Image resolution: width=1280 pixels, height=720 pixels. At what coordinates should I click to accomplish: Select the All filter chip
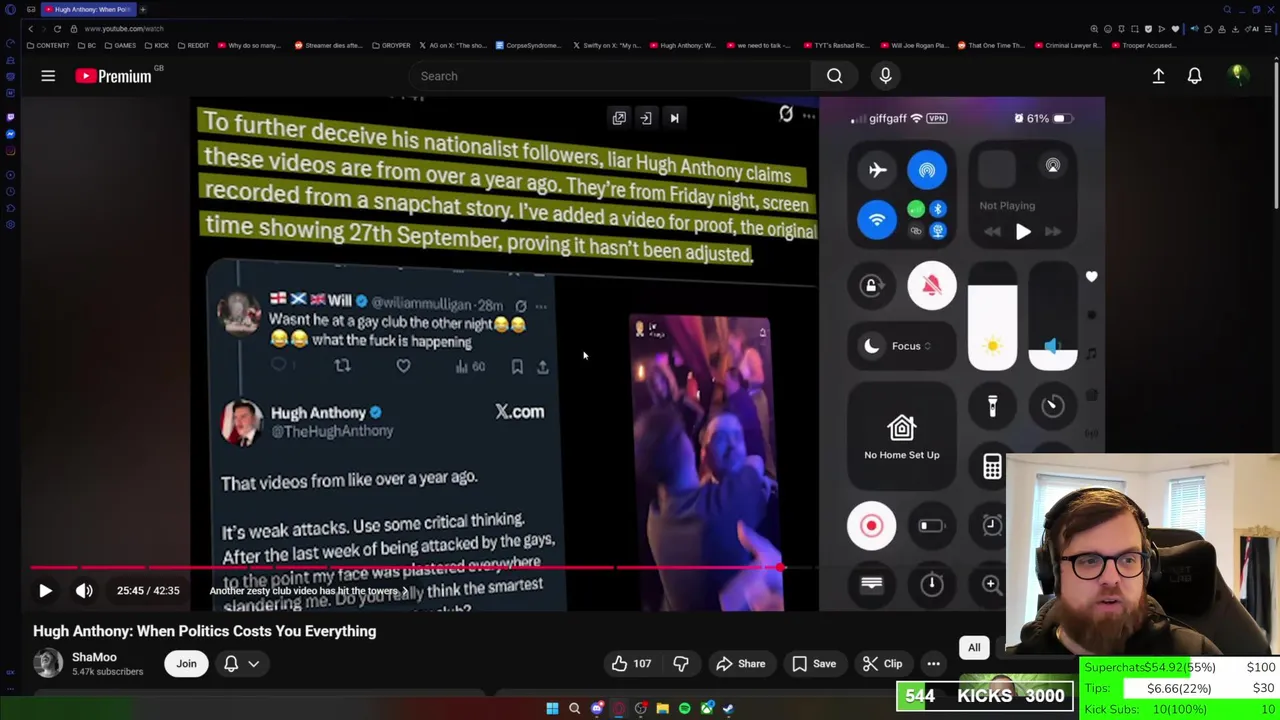pyautogui.click(x=974, y=648)
